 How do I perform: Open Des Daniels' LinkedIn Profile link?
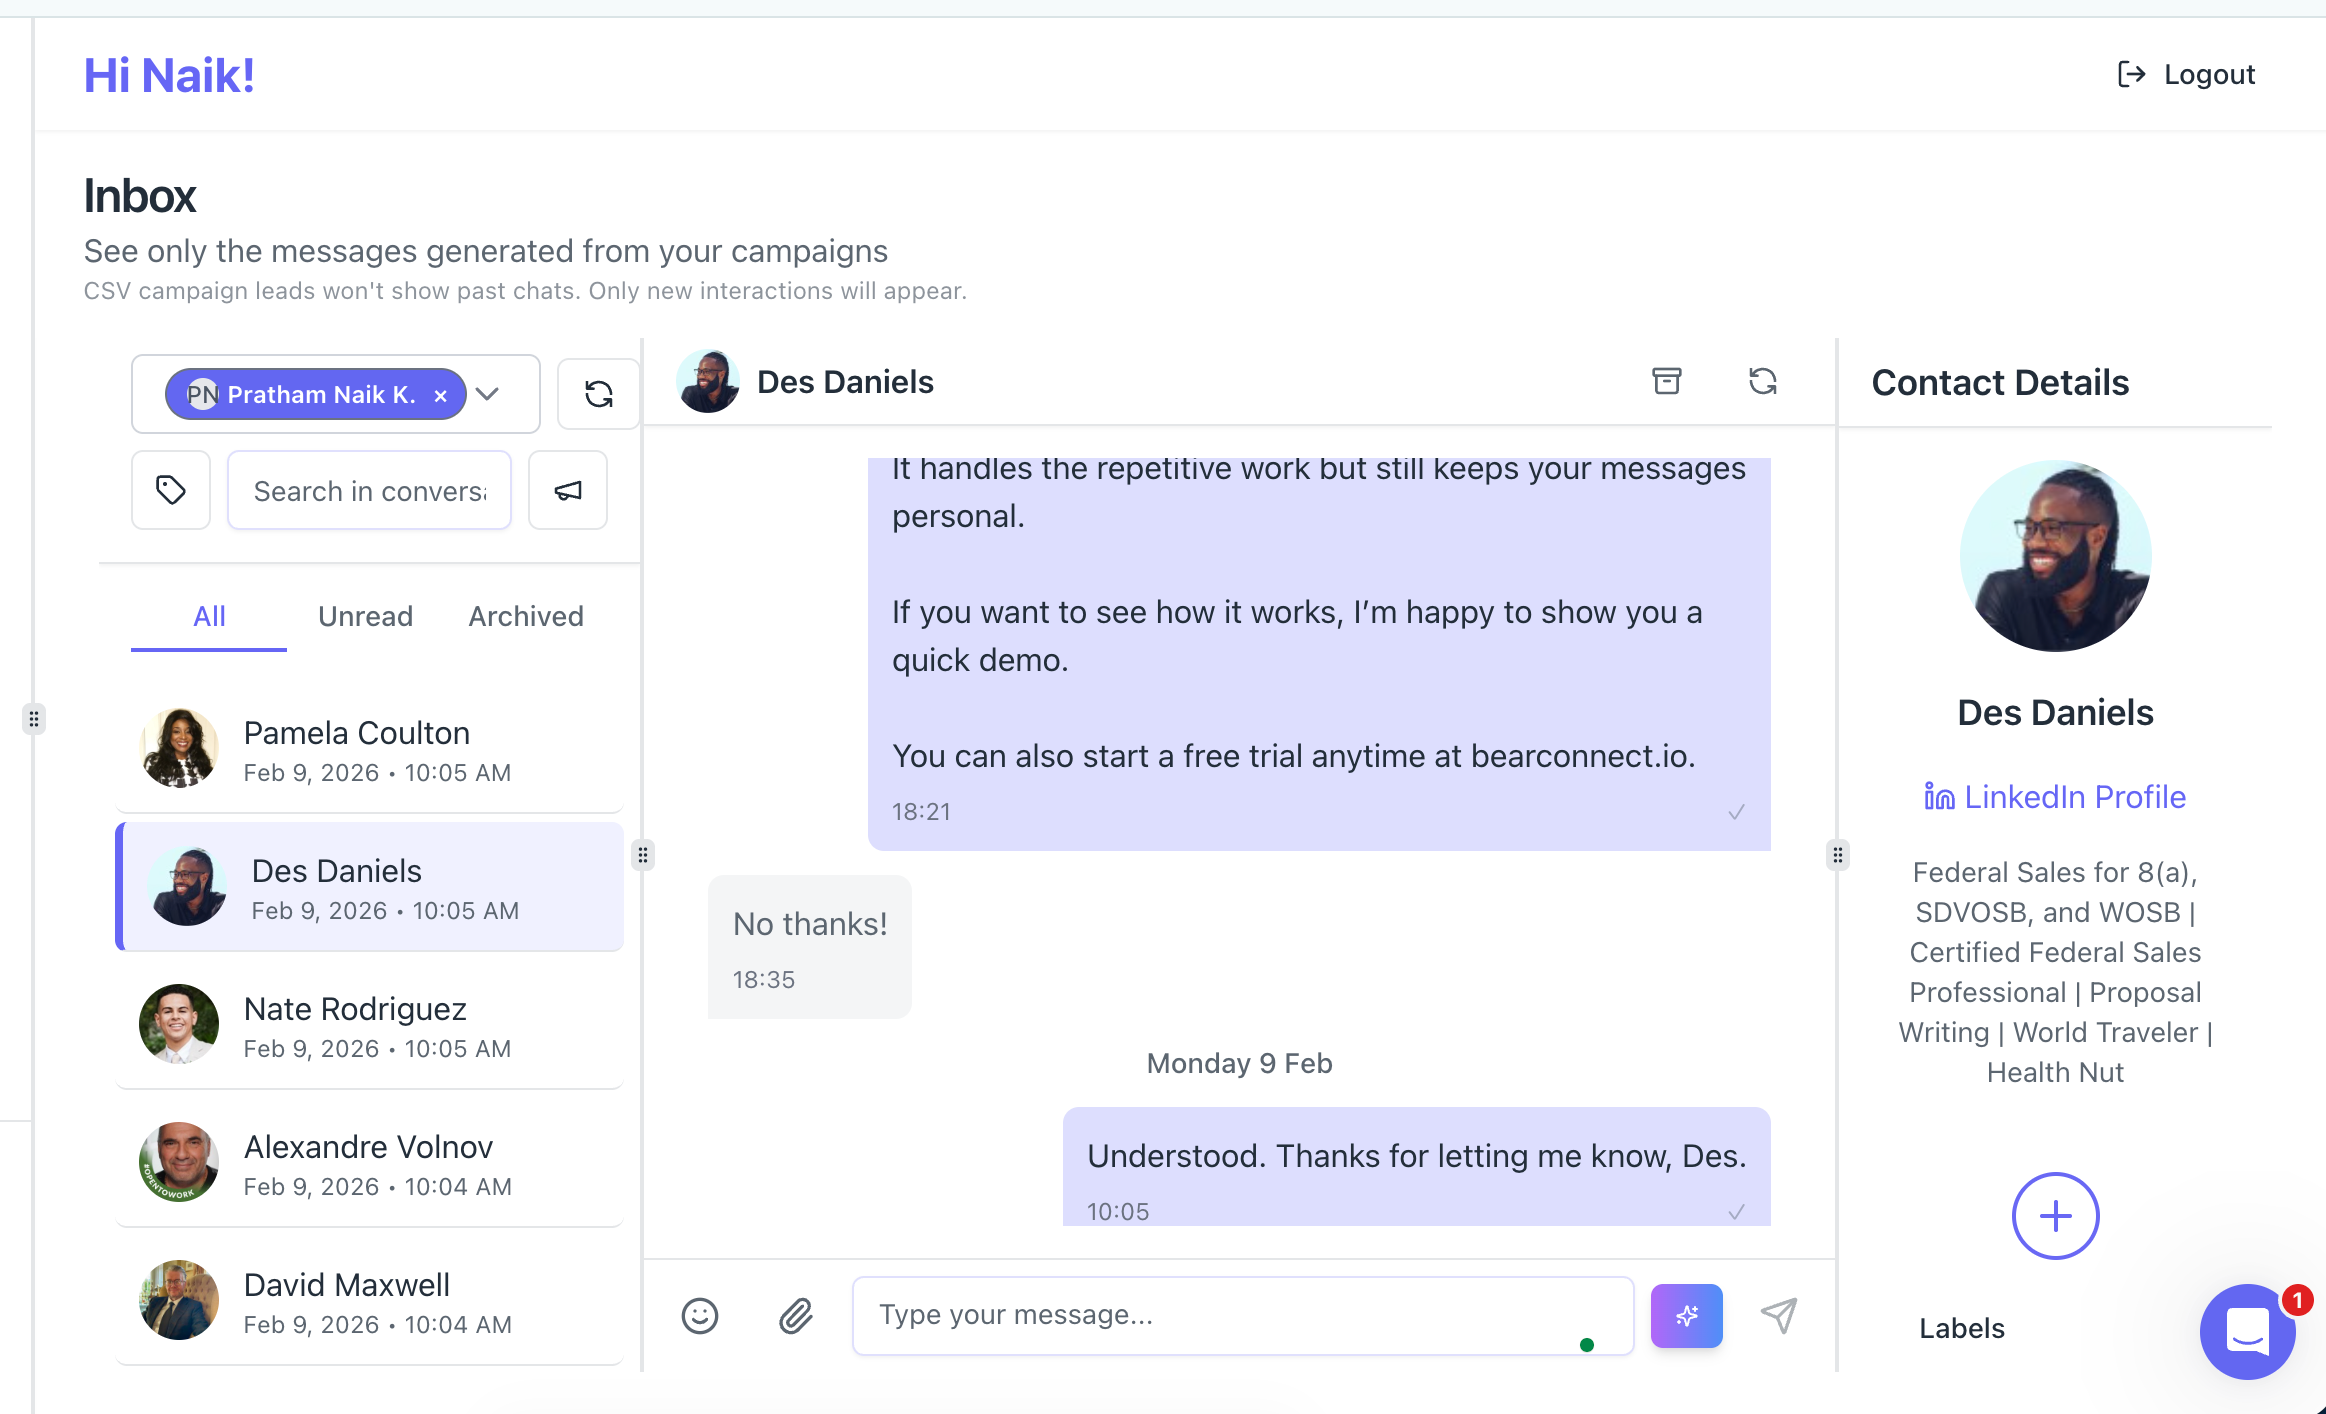tap(2055, 797)
